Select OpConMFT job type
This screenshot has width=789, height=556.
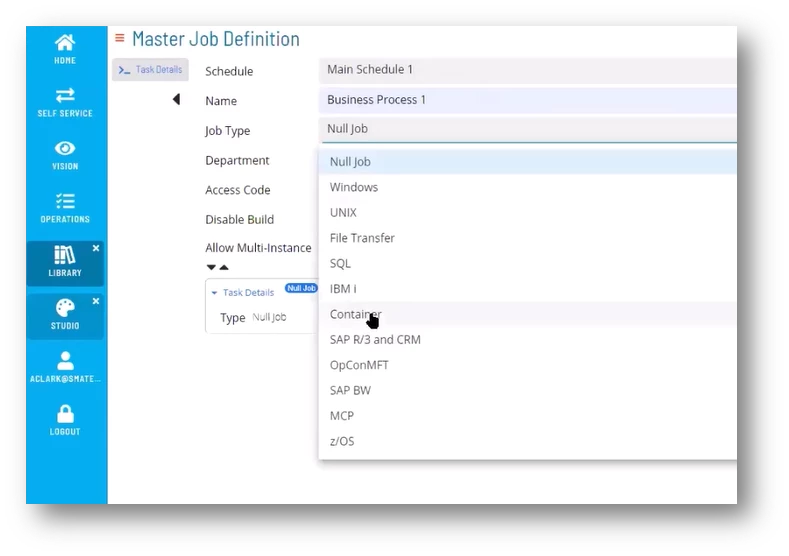[528, 365]
